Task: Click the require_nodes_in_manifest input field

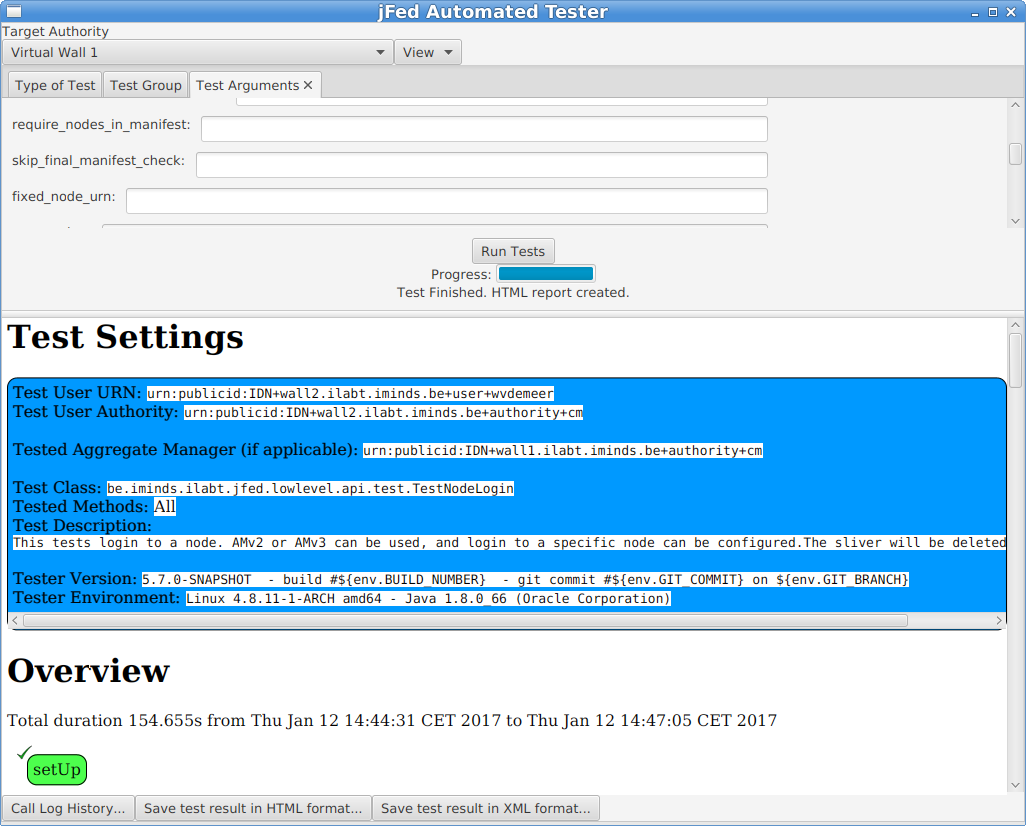Action: point(484,129)
